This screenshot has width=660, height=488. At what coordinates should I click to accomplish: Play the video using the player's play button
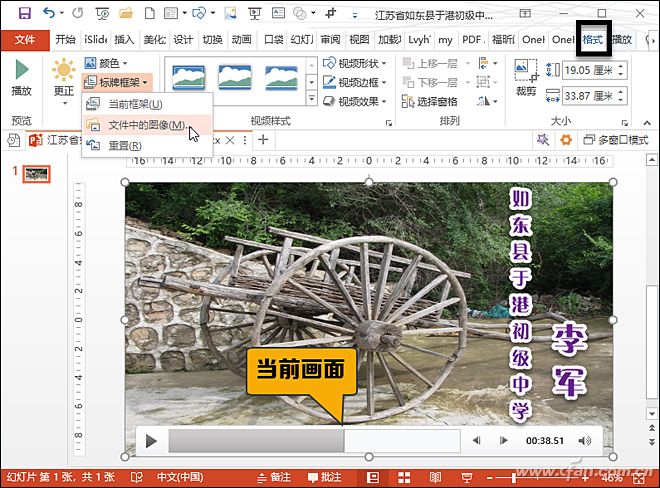(x=151, y=440)
